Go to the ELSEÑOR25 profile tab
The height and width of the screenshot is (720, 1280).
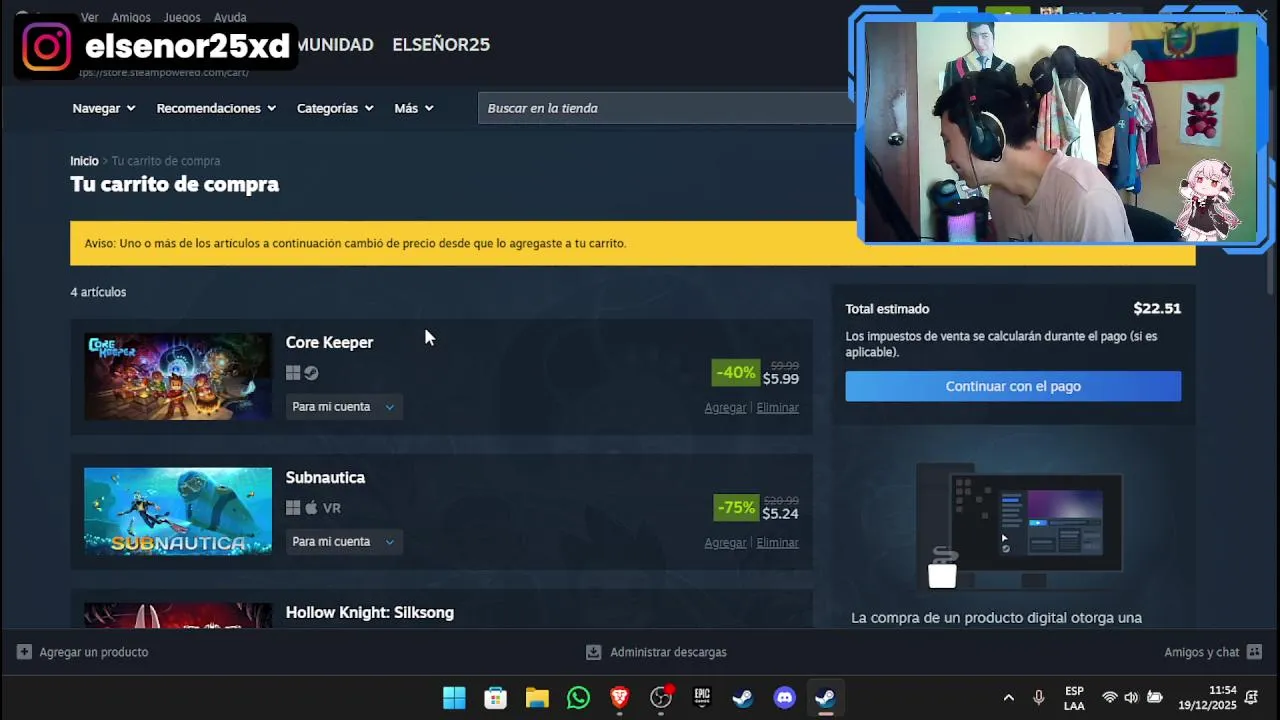pyautogui.click(x=441, y=44)
